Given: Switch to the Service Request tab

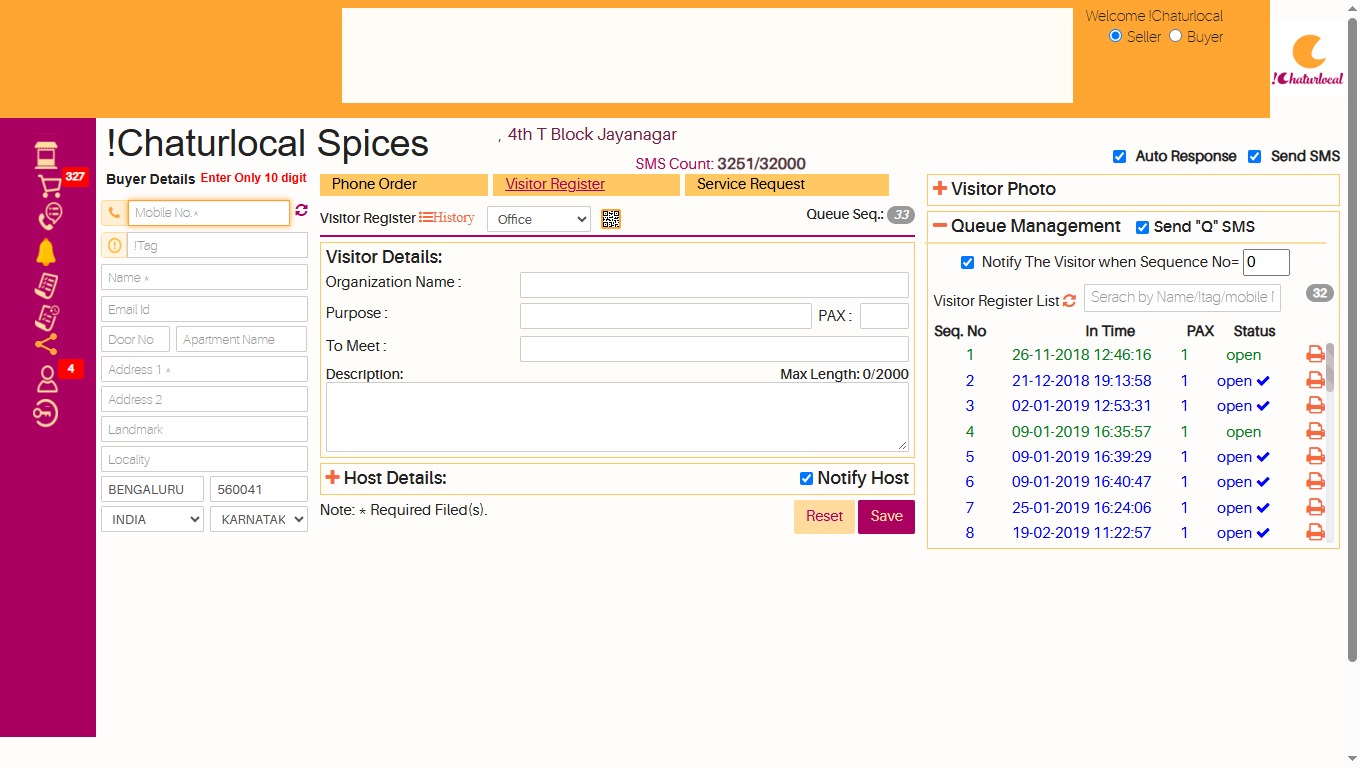Looking at the screenshot, I should 787,184.
